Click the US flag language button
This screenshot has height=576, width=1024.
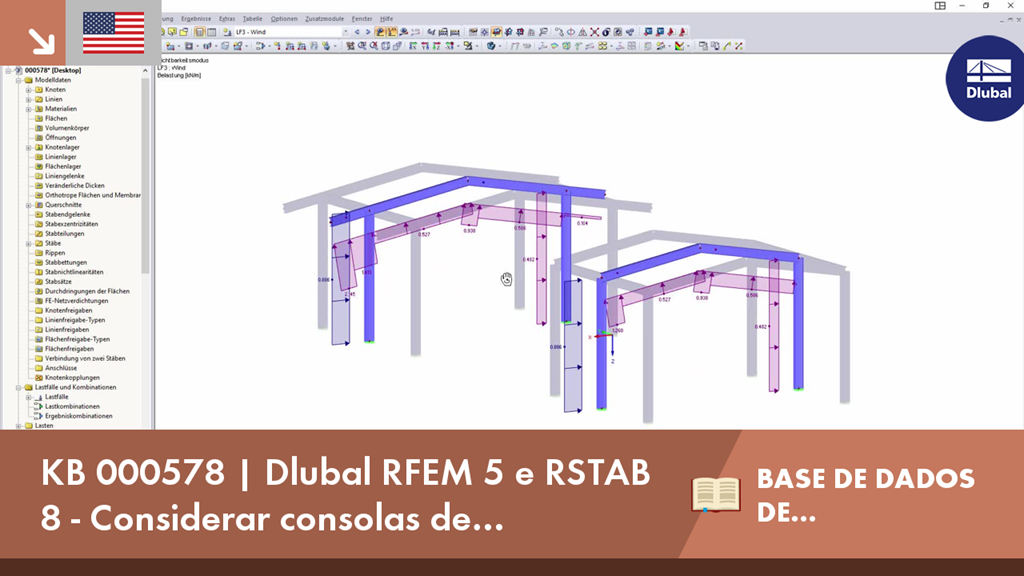click(114, 33)
